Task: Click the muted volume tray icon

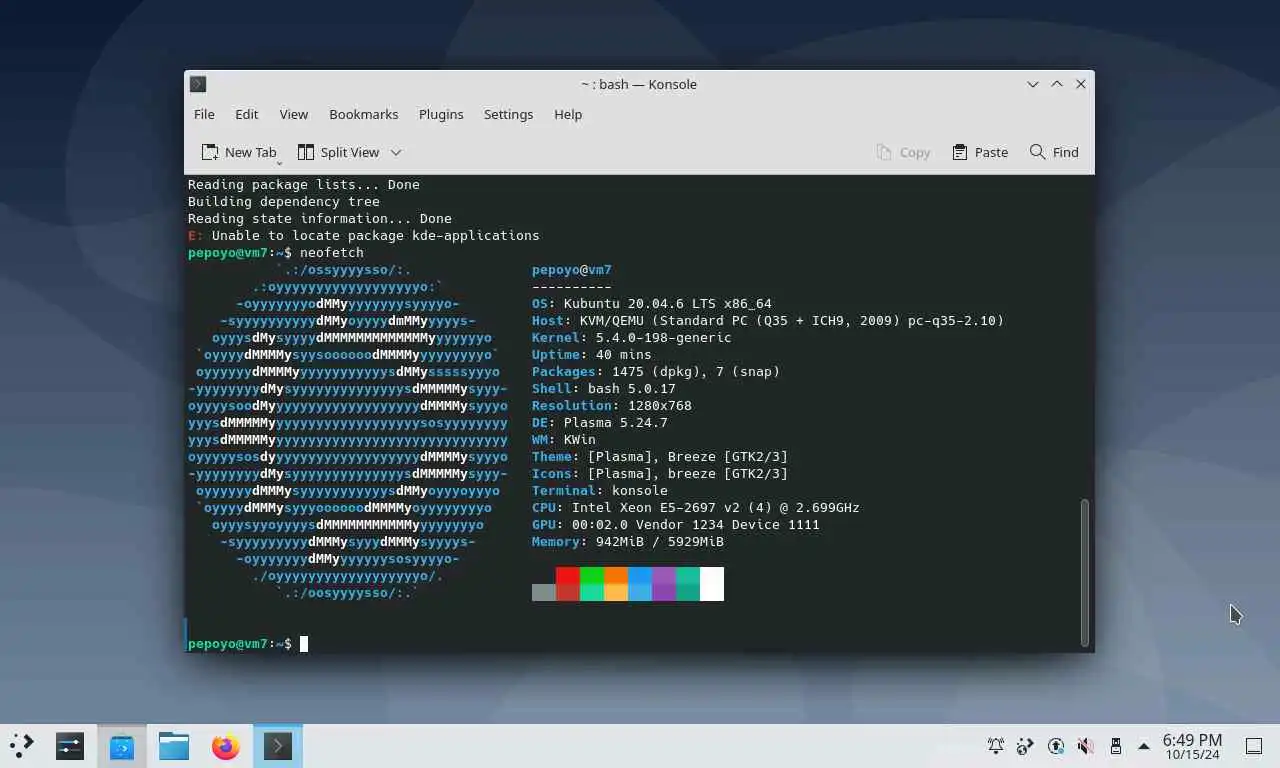Action: [1085, 746]
